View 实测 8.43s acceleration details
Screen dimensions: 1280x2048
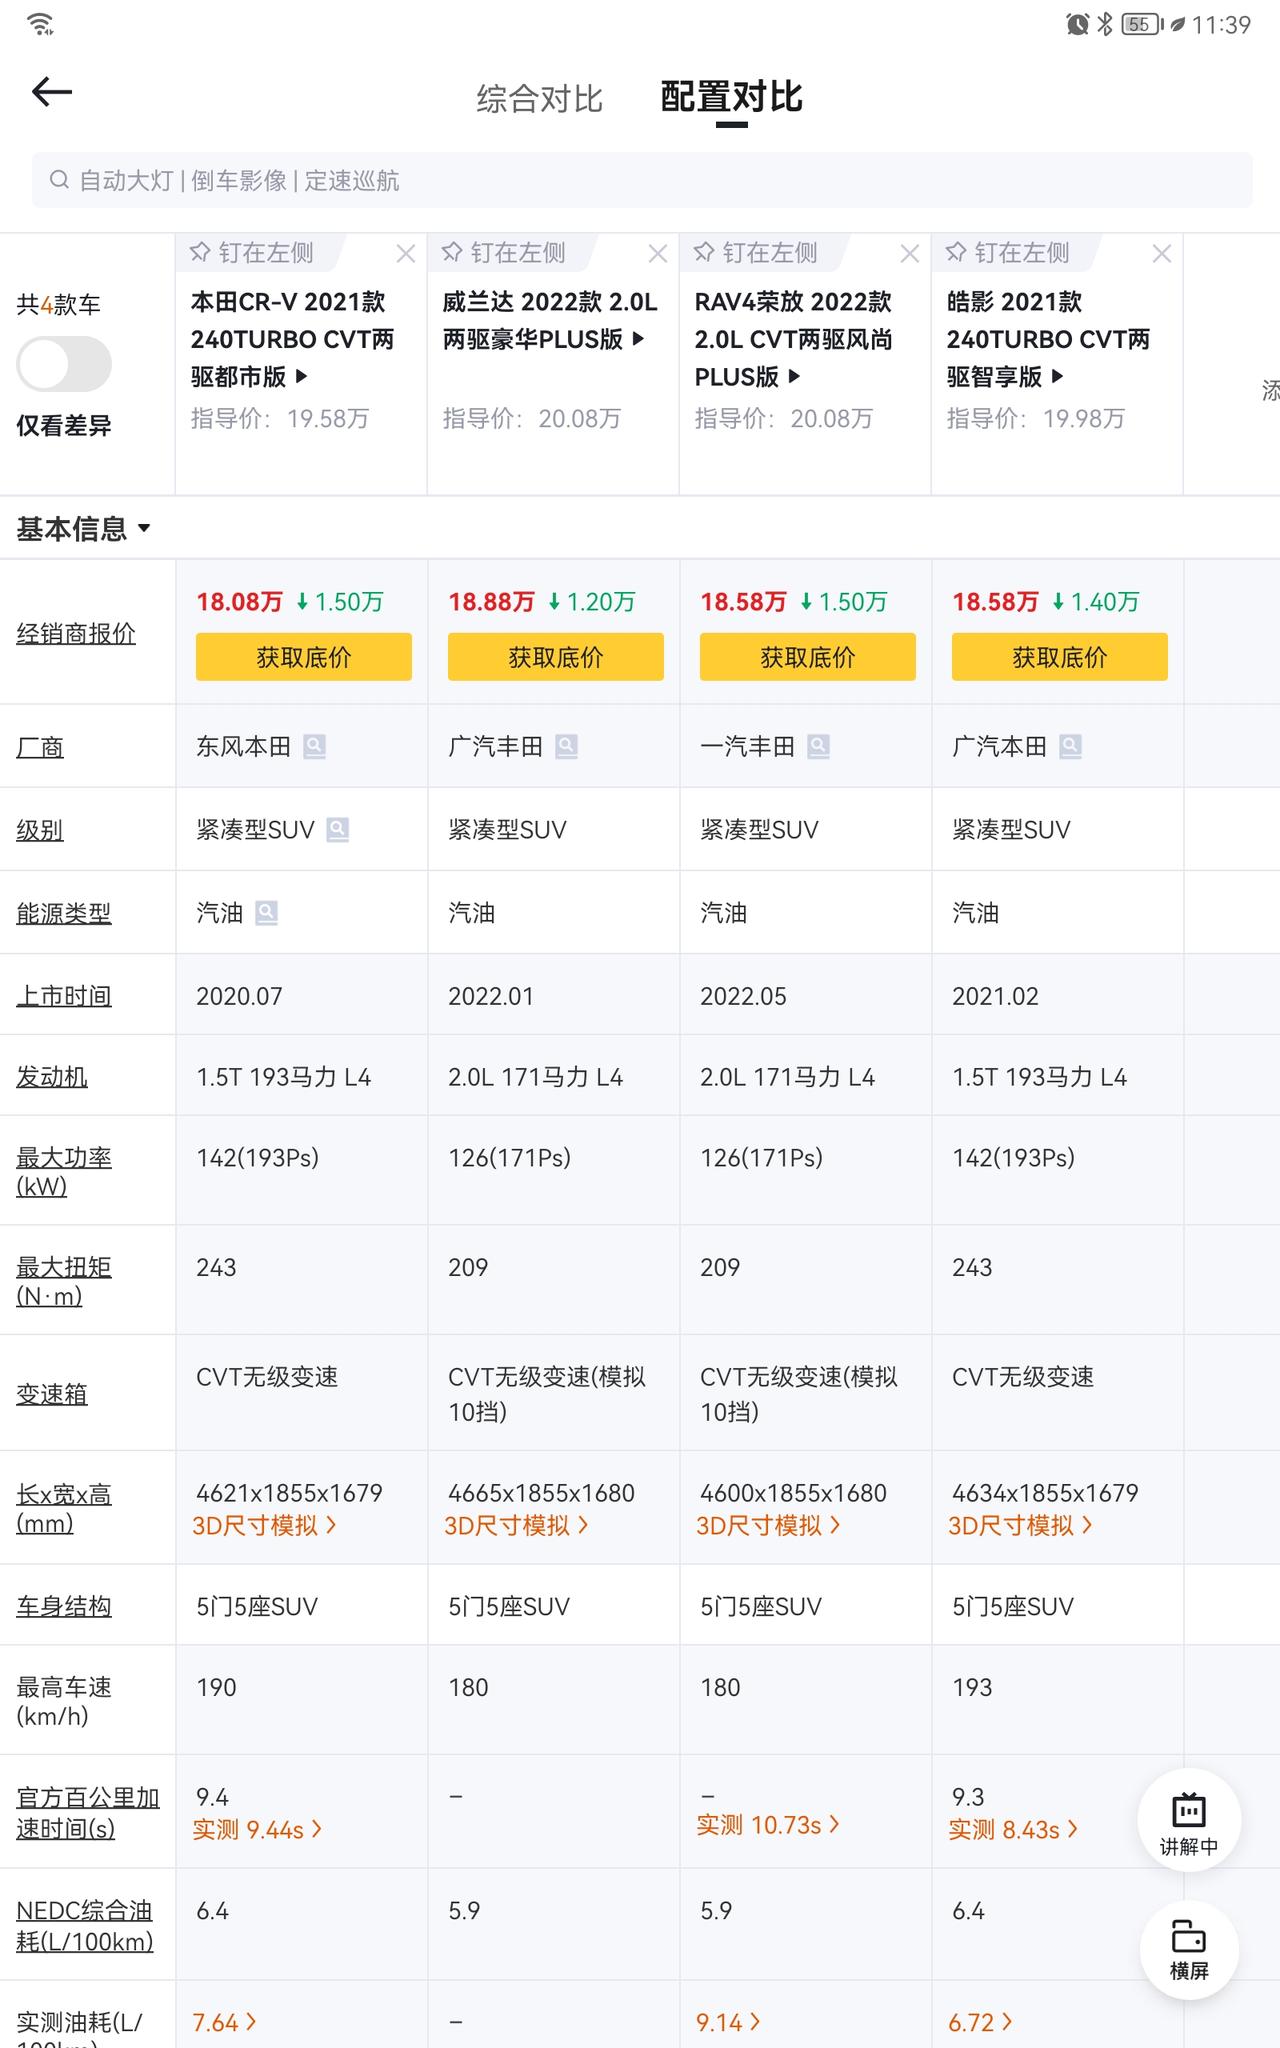tap(1014, 1830)
